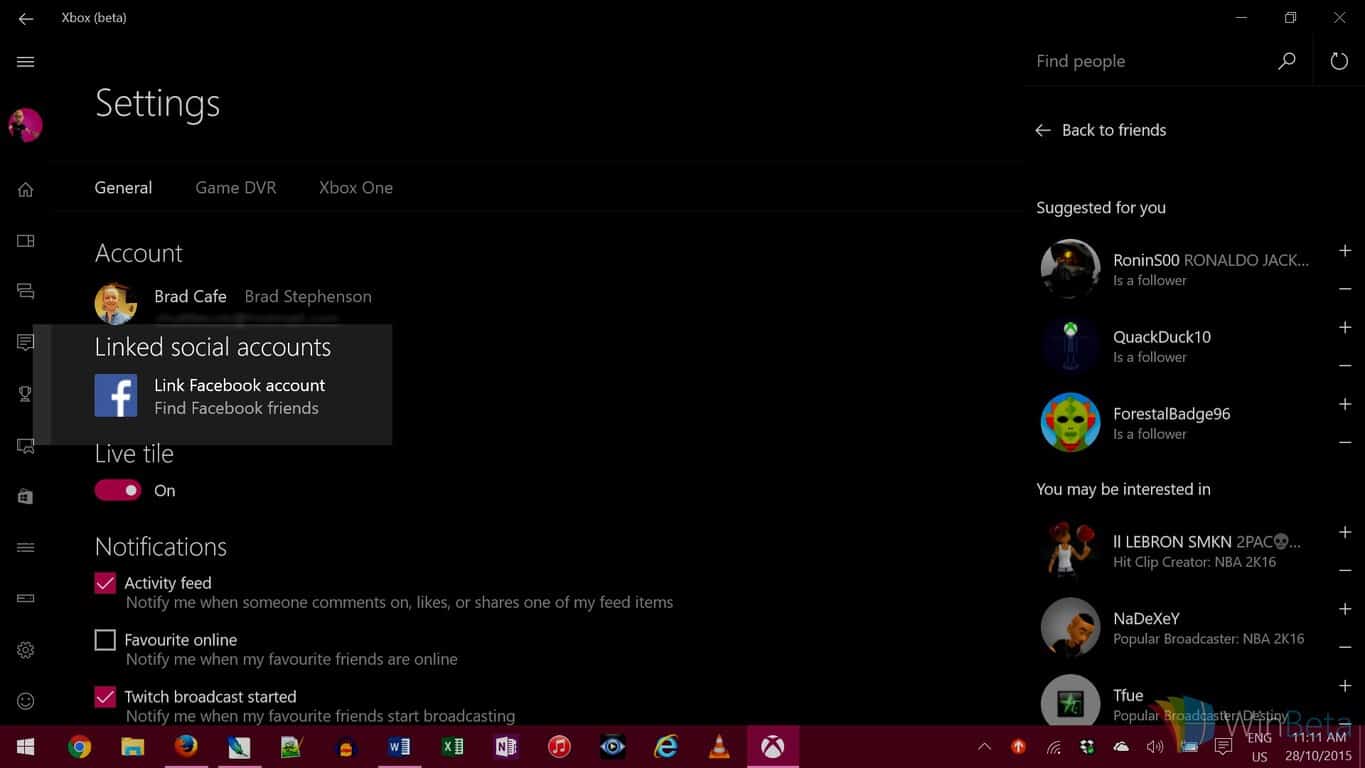Open Game DVR from the sidebar icon
The width and height of the screenshot is (1365, 768).
pyautogui.click(x=25, y=445)
